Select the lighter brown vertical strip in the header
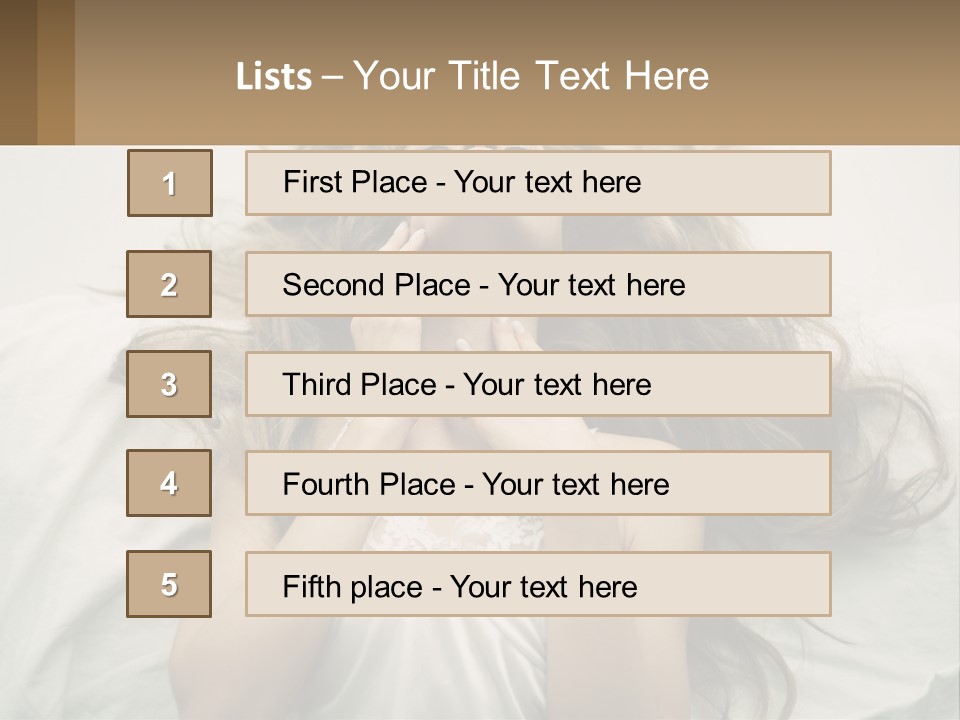The width and height of the screenshot is (960, 720). (56, 72)
